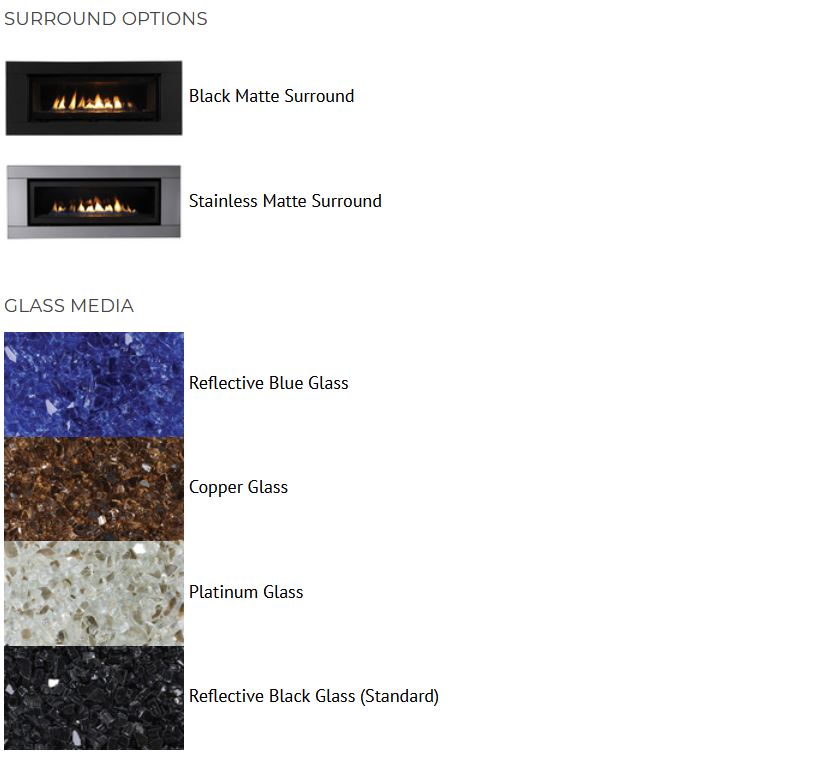
Task: Click the word (Standard) in black glass label
Action: point(400,696)
